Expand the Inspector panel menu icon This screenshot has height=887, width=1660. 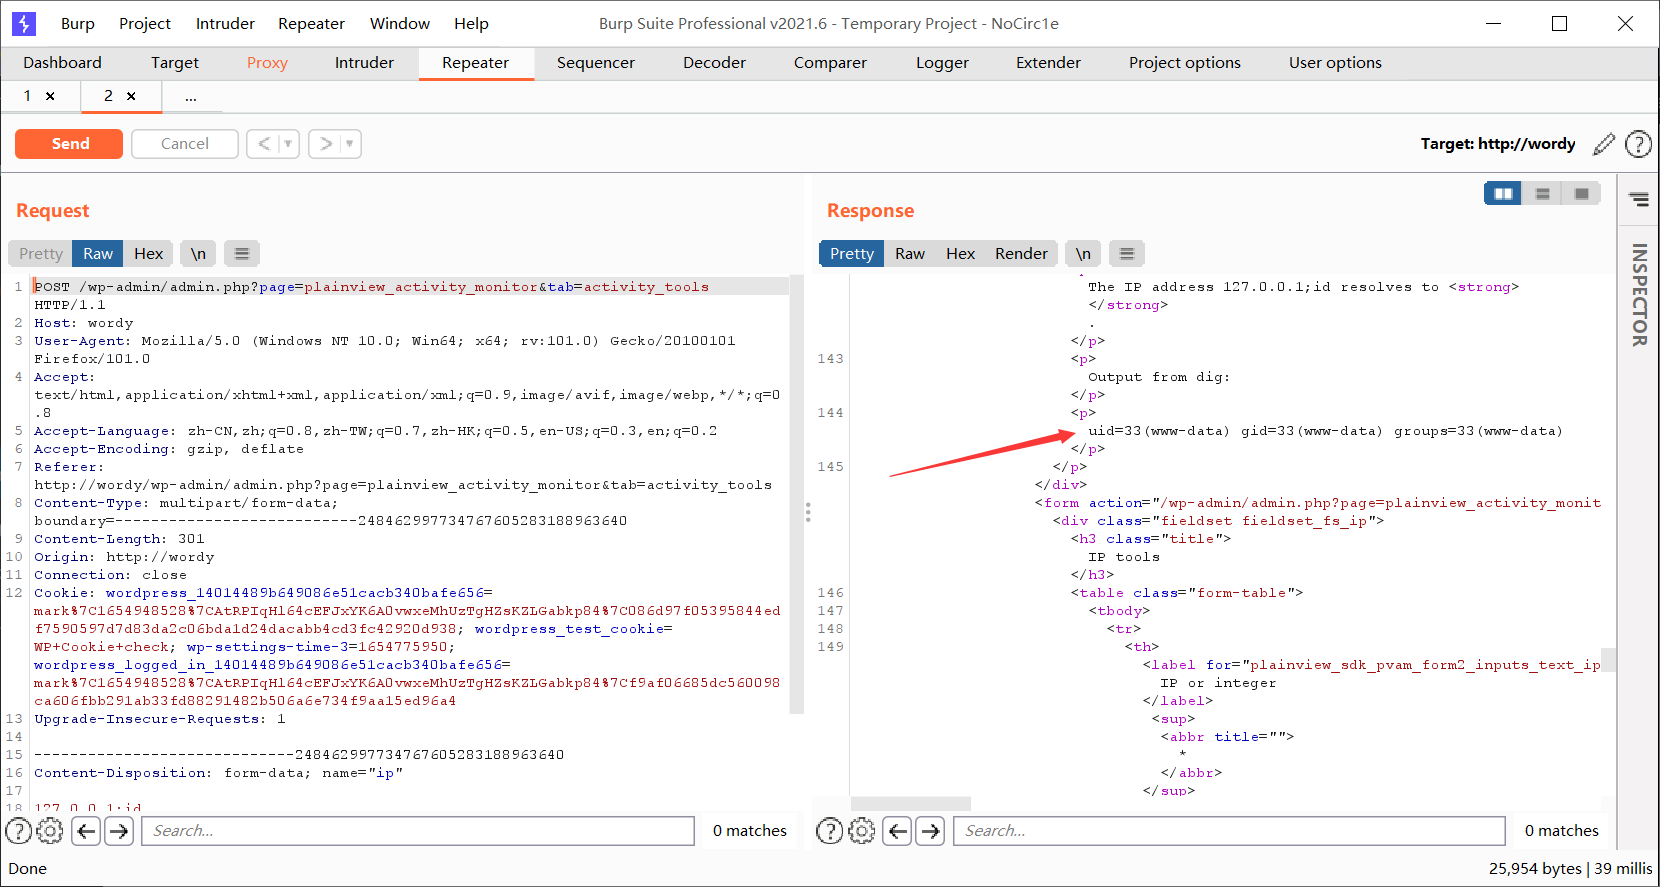1639,200
